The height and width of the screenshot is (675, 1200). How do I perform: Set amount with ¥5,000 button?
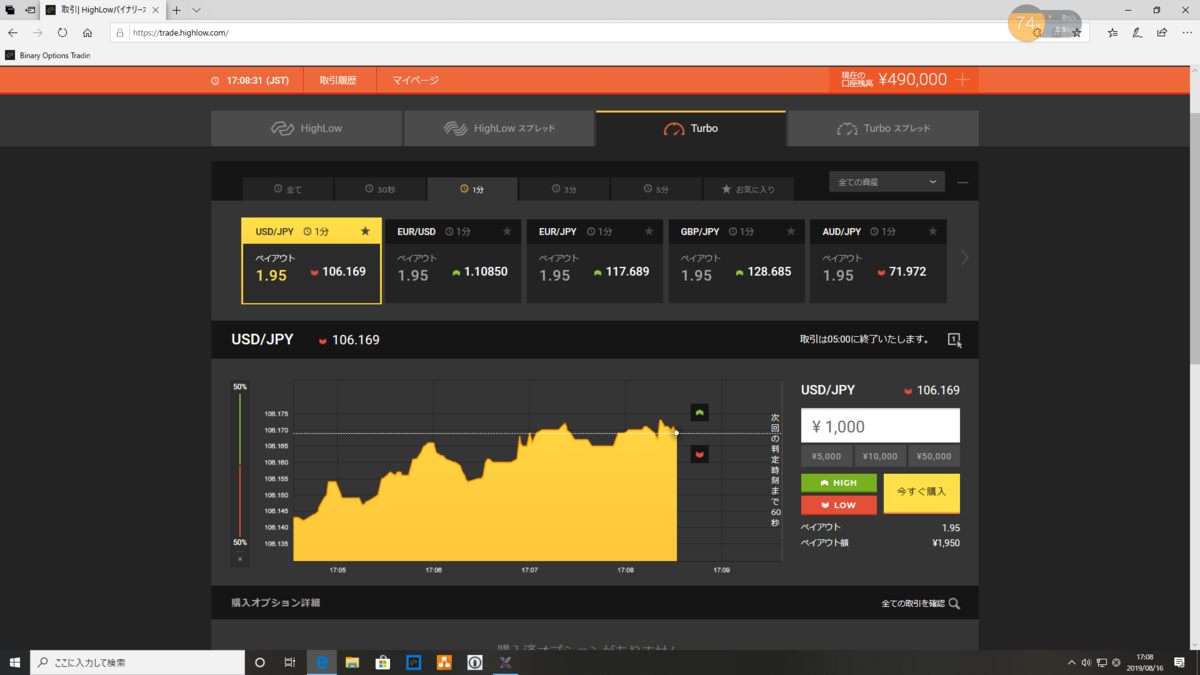coord(827,456)
